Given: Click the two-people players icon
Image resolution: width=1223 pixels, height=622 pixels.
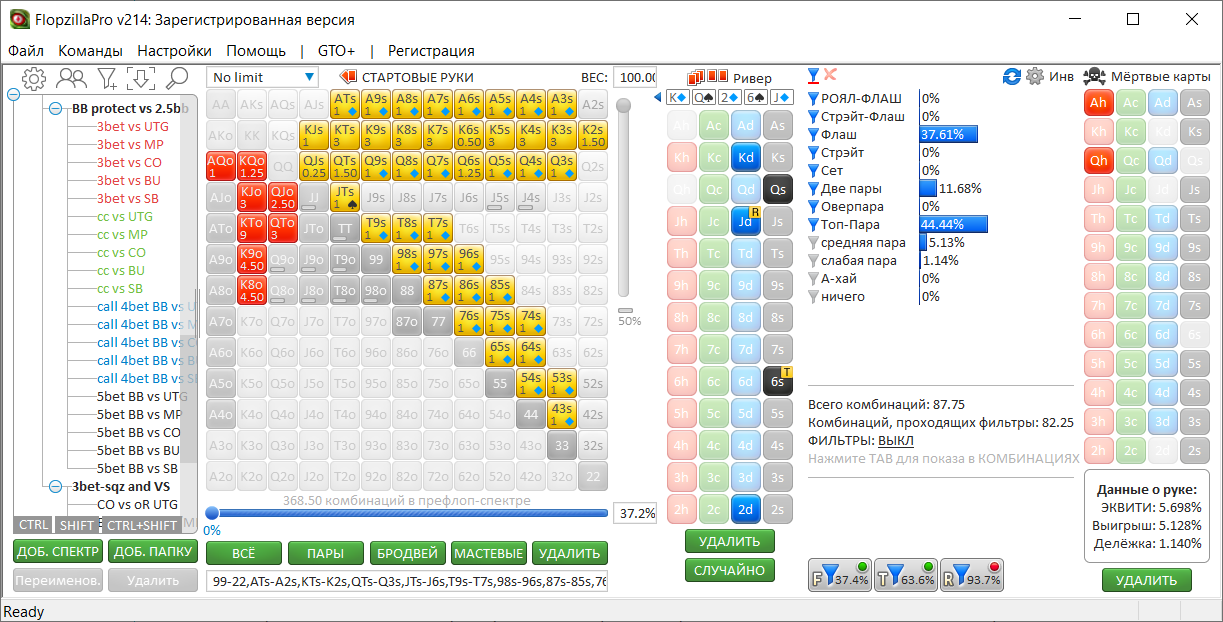Looking at the screenshot, I should pos(71,78).
